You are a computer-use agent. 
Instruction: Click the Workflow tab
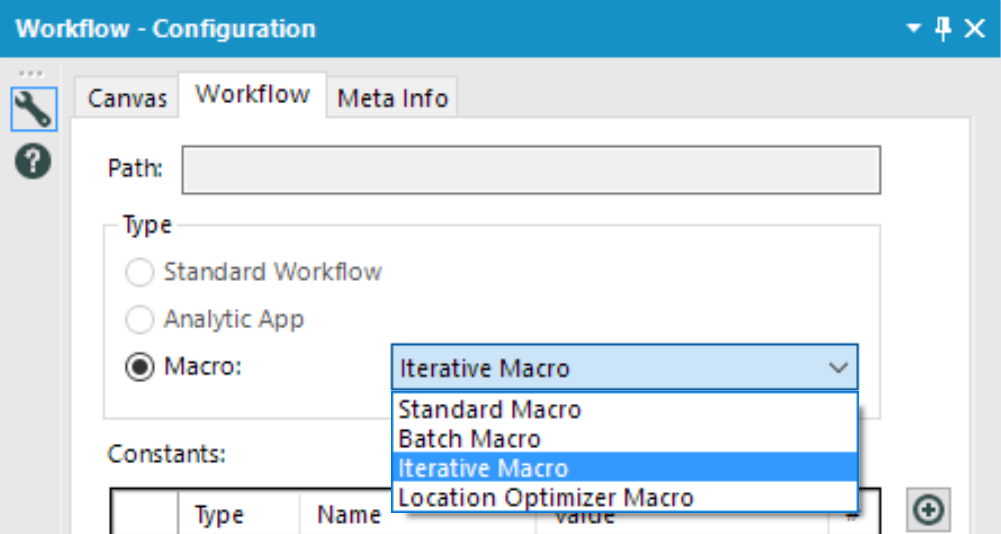click(x=252, y=95)
